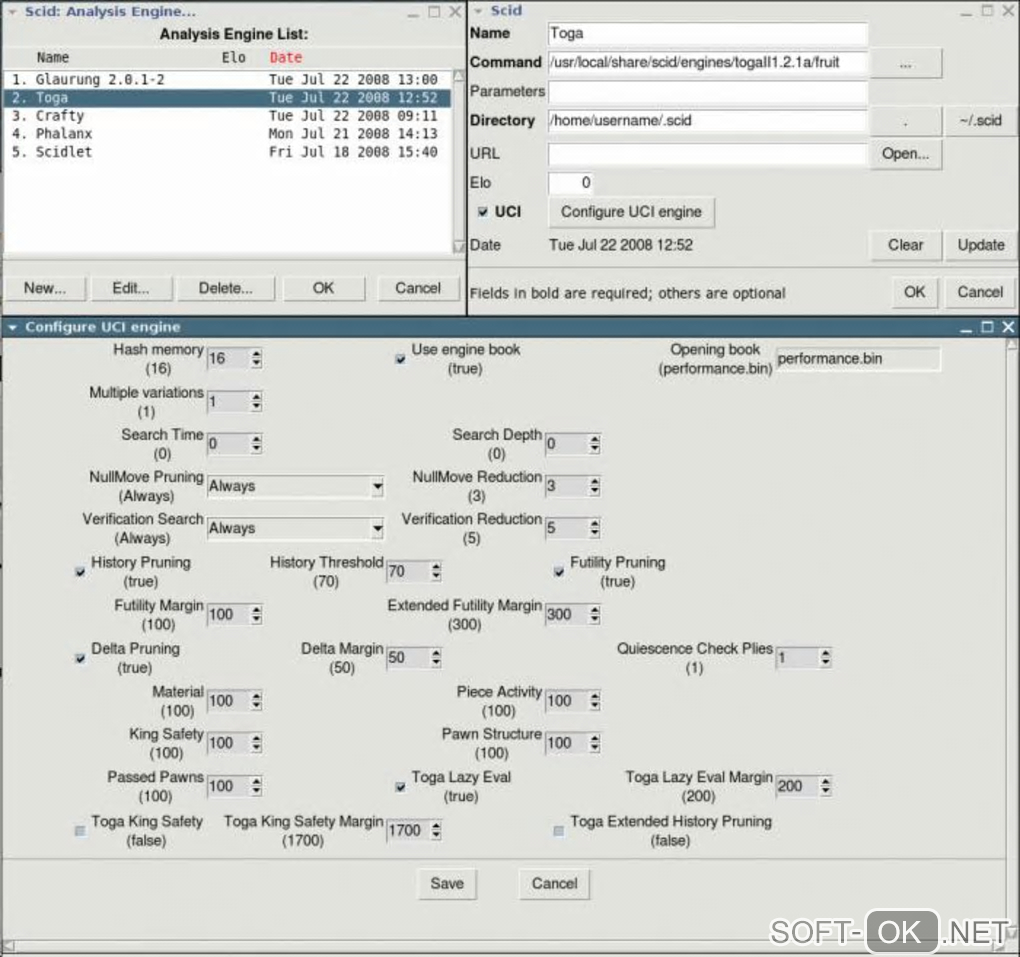Toggle Toga Lazy Eval checkbox
The height and width of the screenshot is (957, 1020).
pyautogui.click(x=401, y=787)
